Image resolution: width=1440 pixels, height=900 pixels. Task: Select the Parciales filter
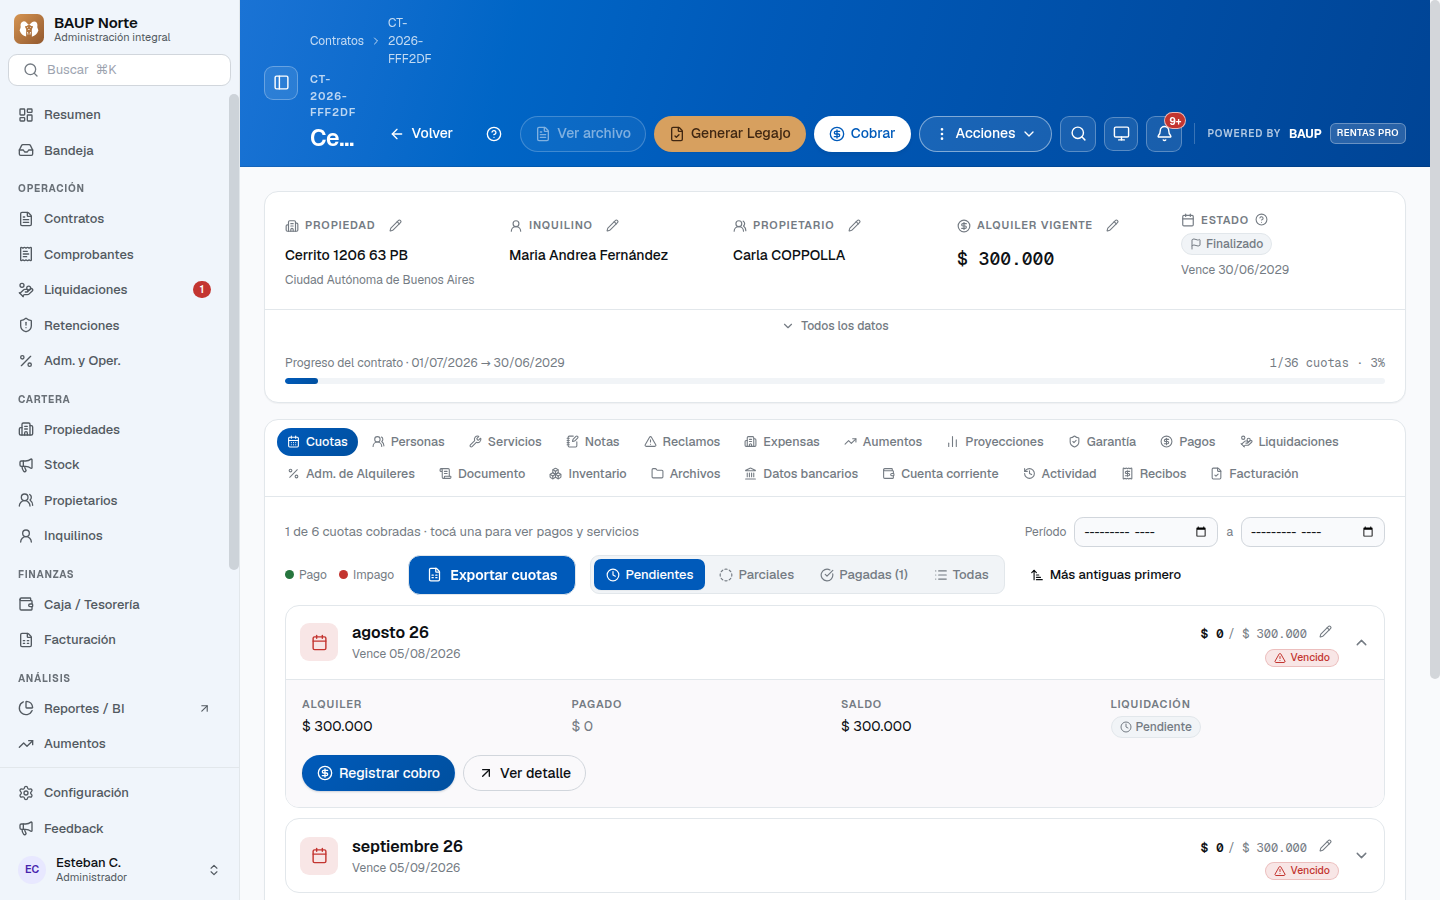(756, 575)
